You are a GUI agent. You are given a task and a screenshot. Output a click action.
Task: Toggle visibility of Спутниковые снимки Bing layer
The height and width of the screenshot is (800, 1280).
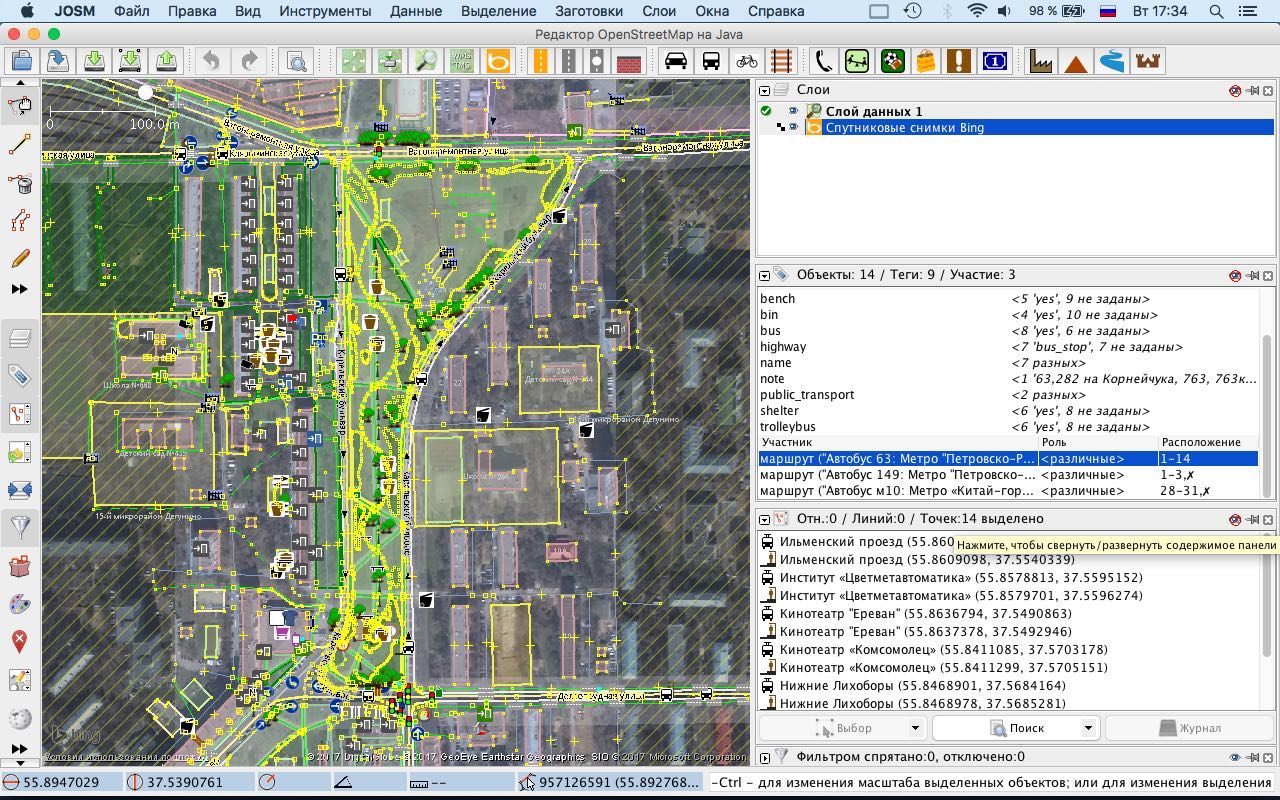793,128
